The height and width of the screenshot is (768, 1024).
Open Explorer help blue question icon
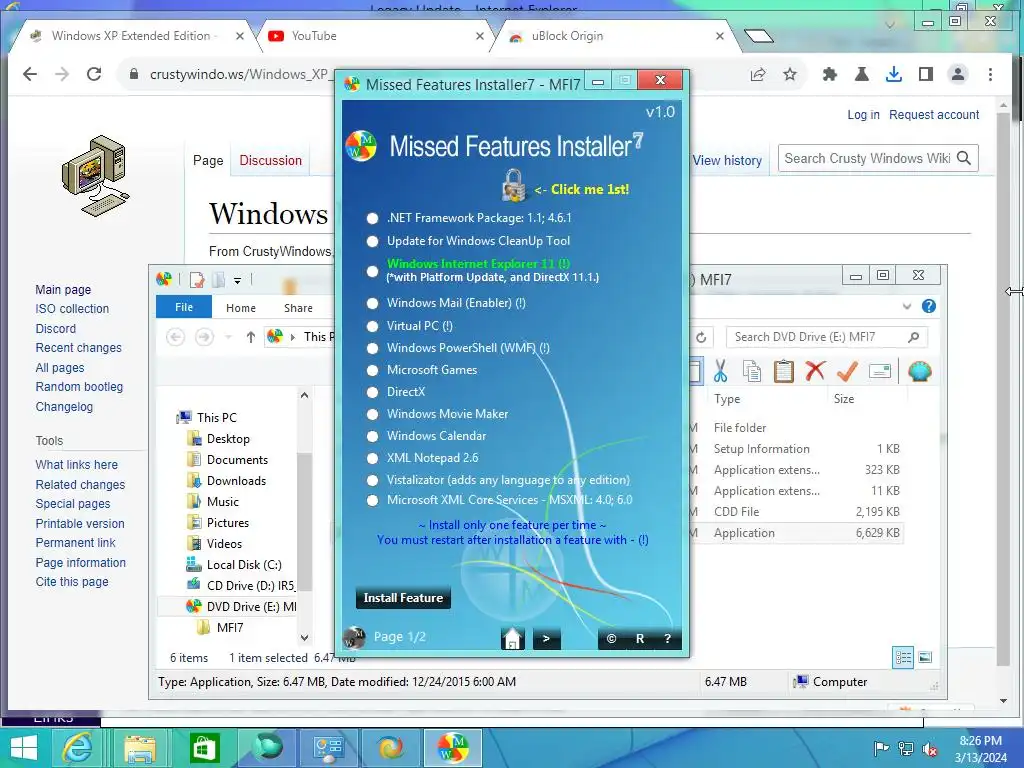point(929,306)
